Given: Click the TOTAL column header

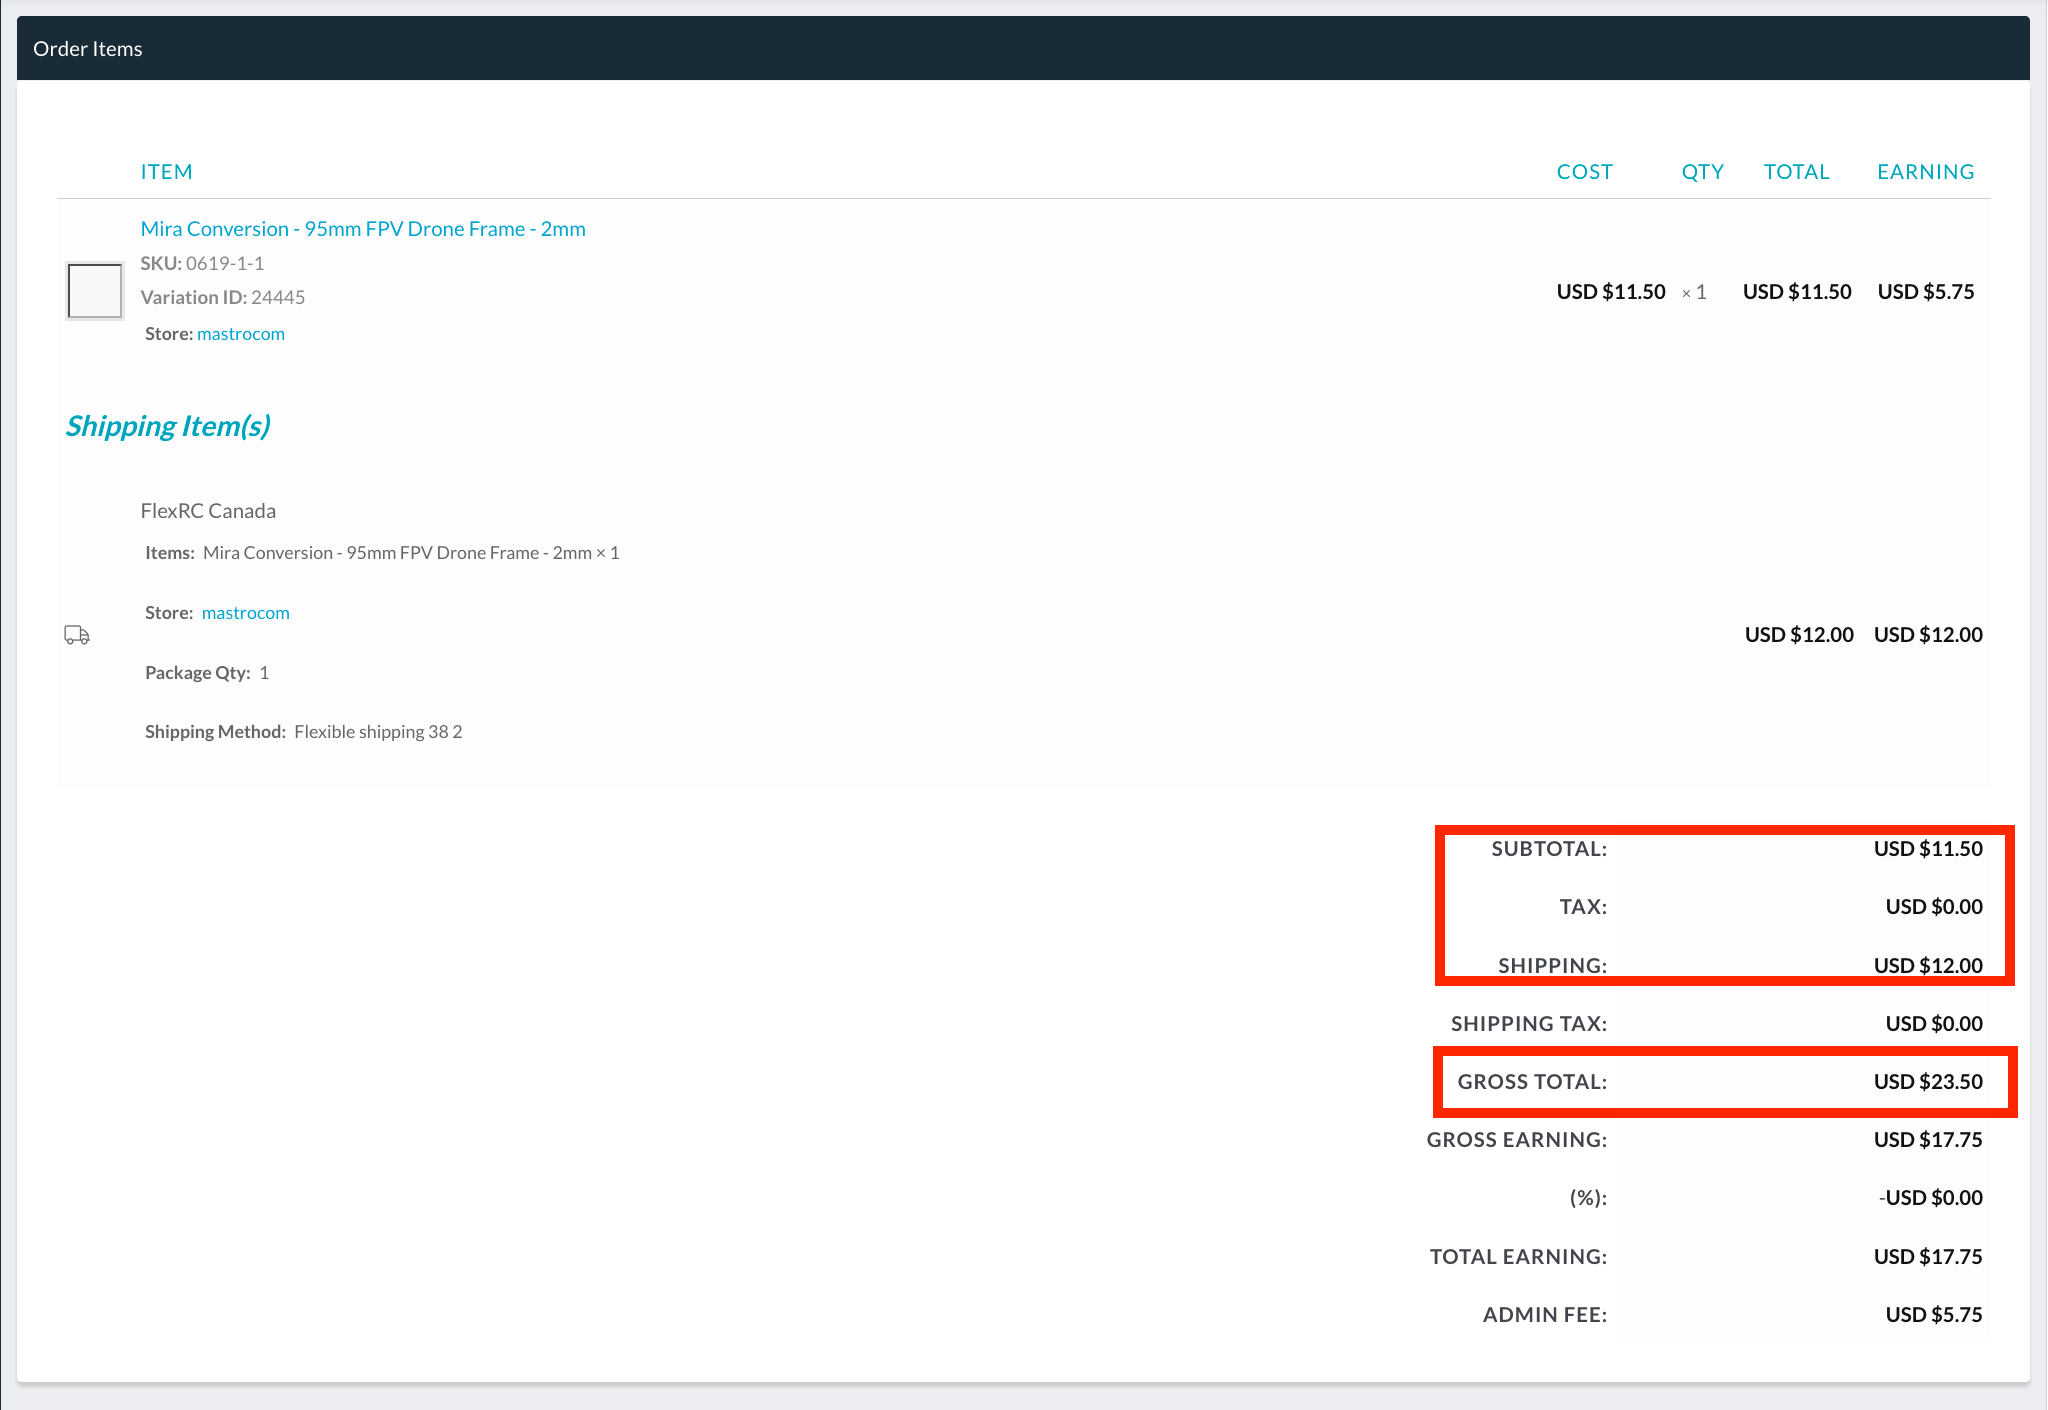Looking at the screenshot, I should point(1796,172).
